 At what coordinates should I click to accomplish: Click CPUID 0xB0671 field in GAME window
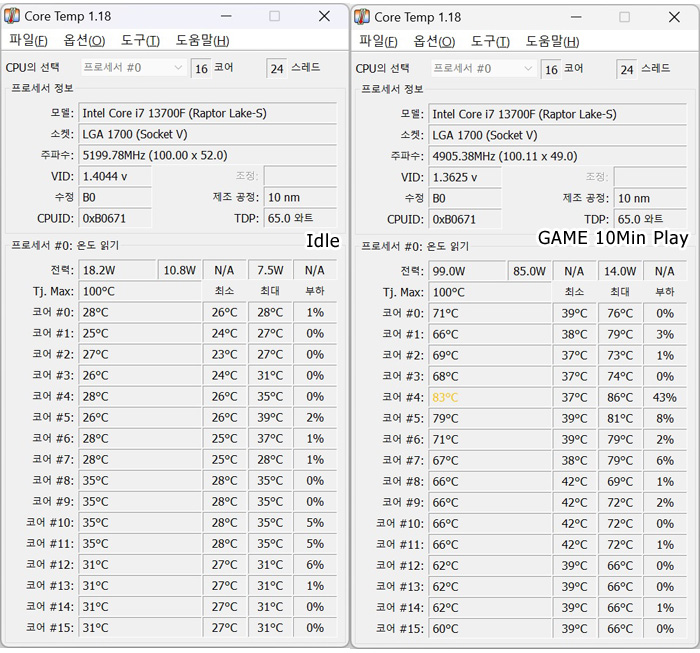pyautogui.click(x=465, y=219)
